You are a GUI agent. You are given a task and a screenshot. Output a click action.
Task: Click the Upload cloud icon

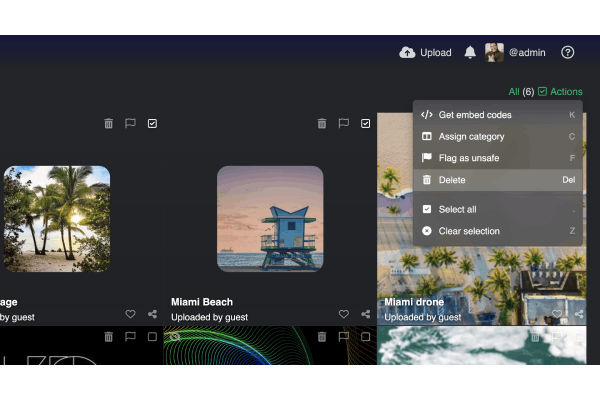(407, 52)
